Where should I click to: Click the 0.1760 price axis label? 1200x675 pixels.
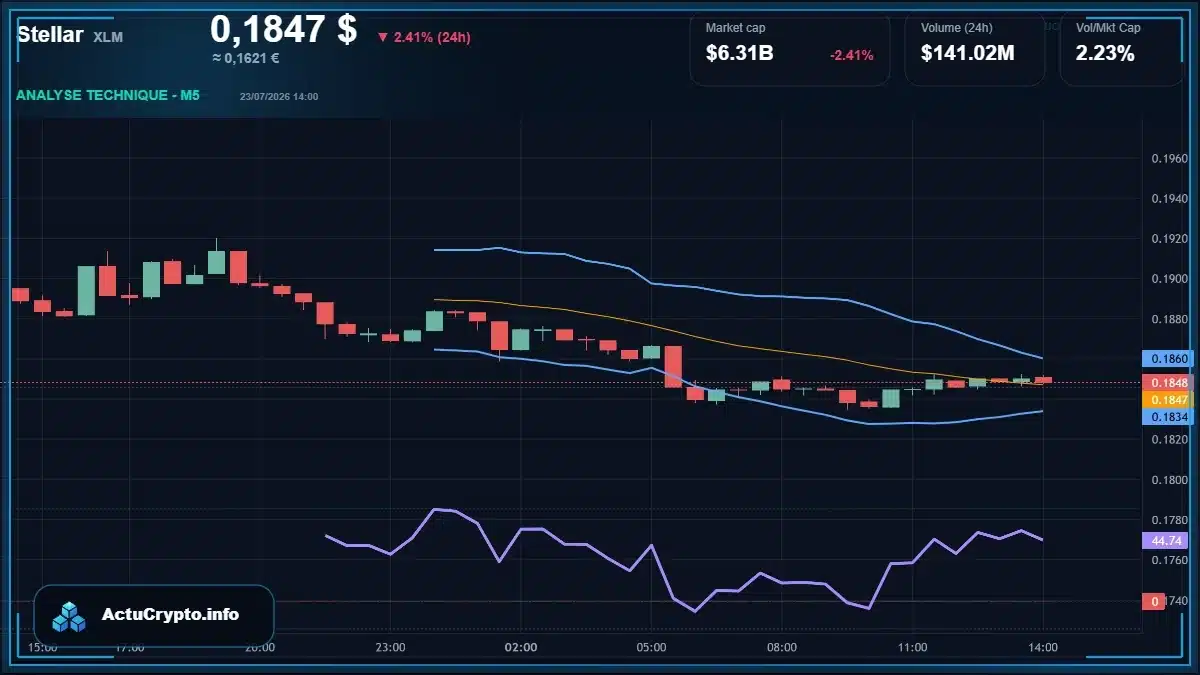[1169, 560]
